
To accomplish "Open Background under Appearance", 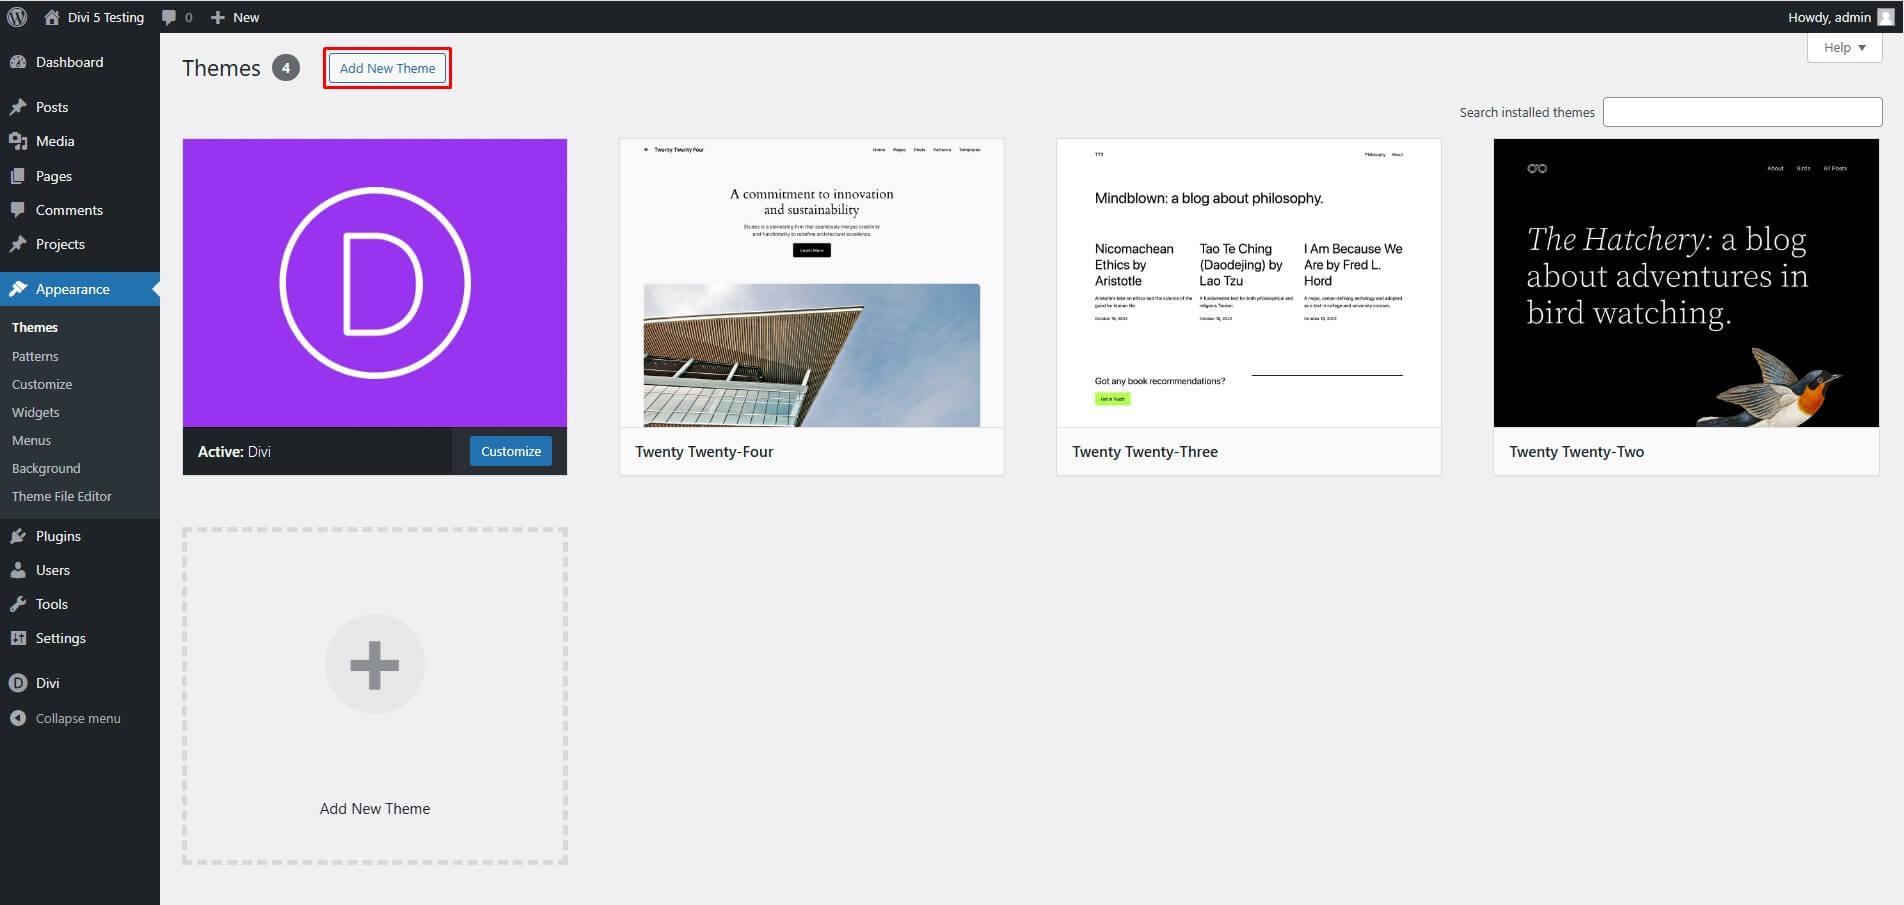I will (46, 468).
